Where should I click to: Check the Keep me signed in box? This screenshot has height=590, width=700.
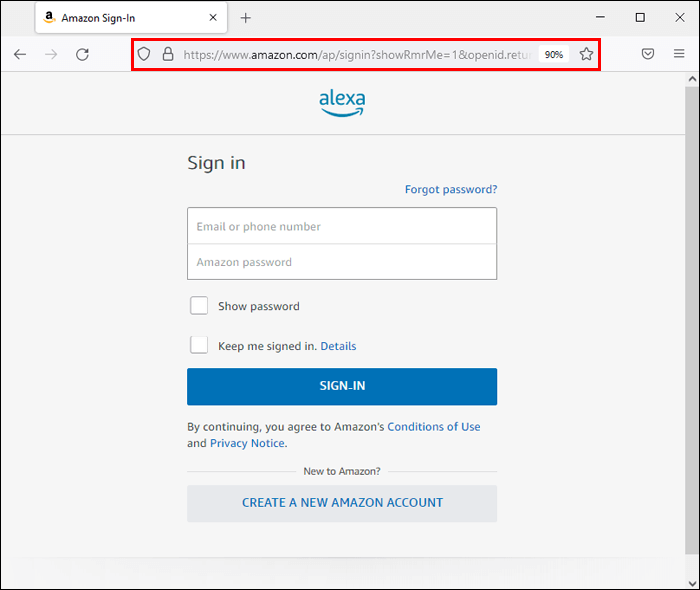click(199, 345)
